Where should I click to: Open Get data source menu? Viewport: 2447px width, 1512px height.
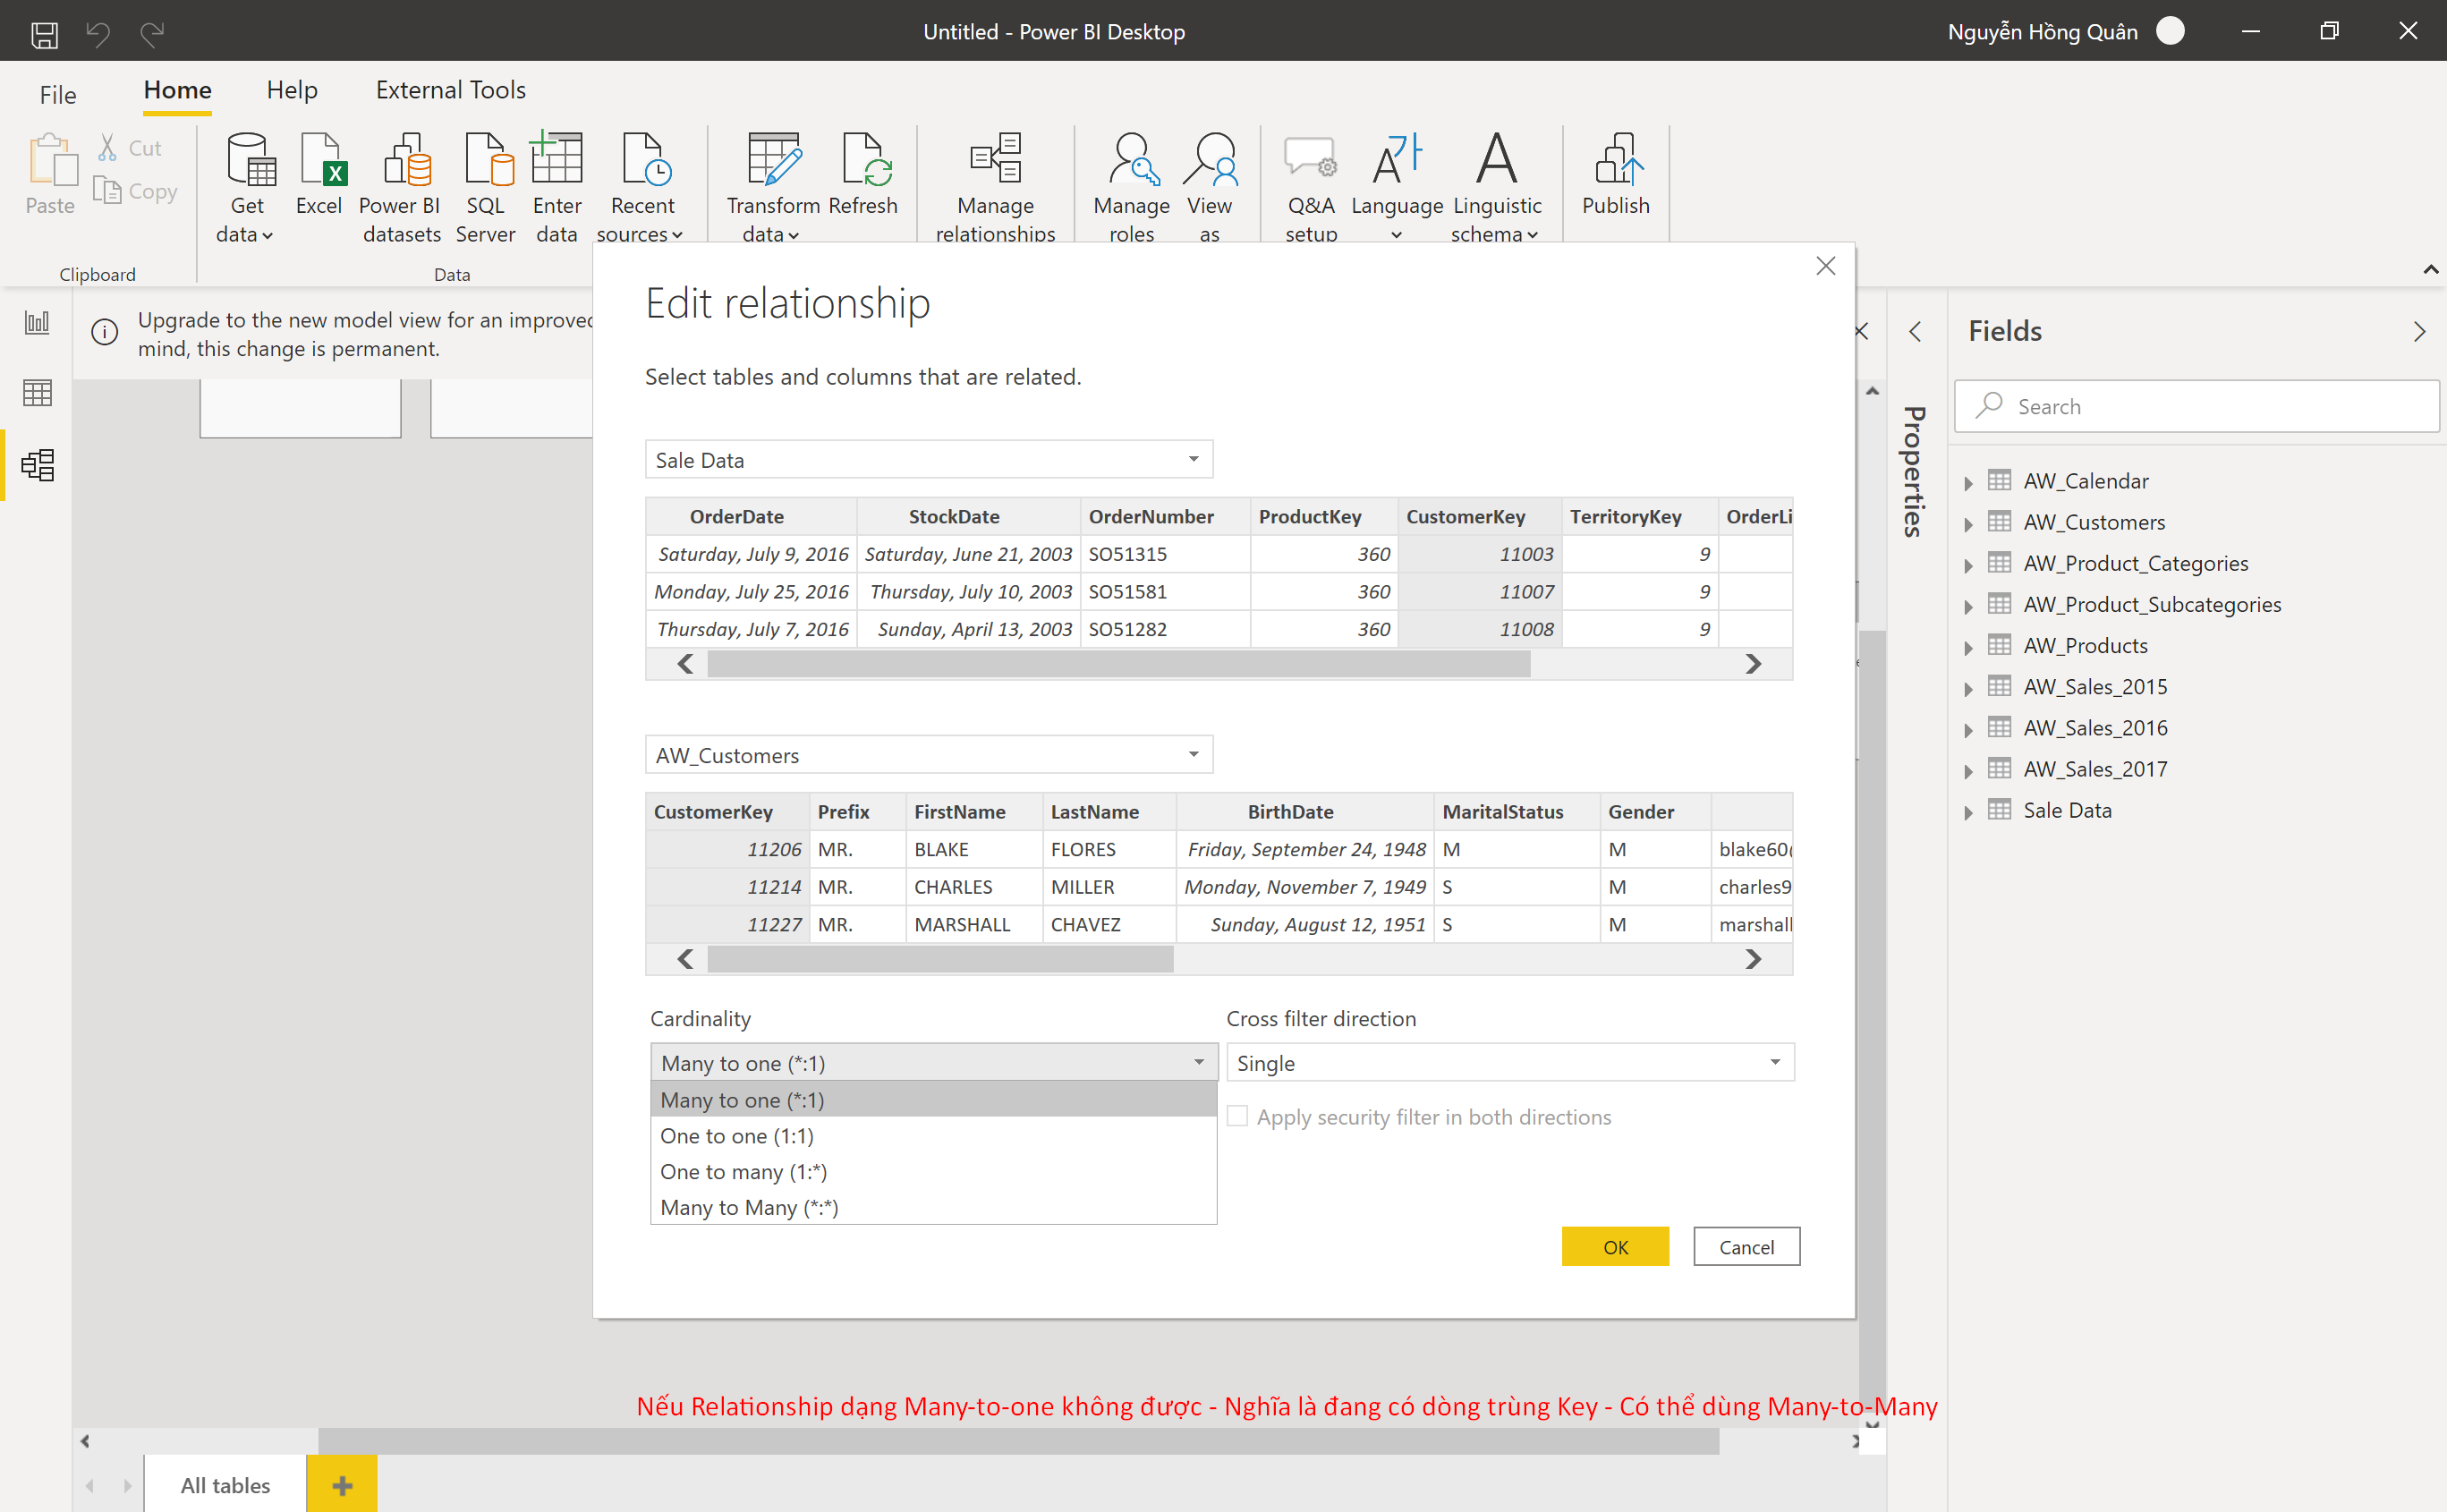click(x=246, y=188)
